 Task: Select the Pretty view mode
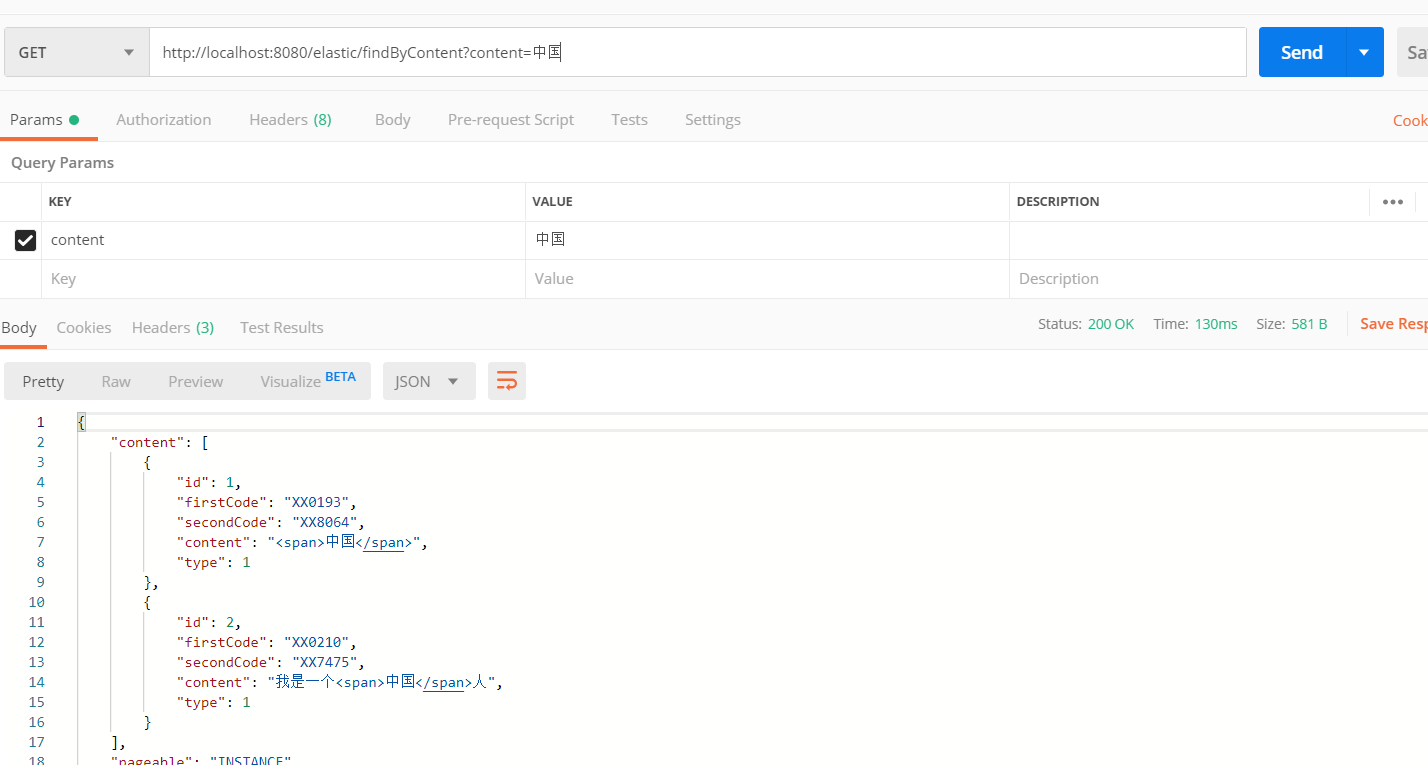tap(43, 381)
